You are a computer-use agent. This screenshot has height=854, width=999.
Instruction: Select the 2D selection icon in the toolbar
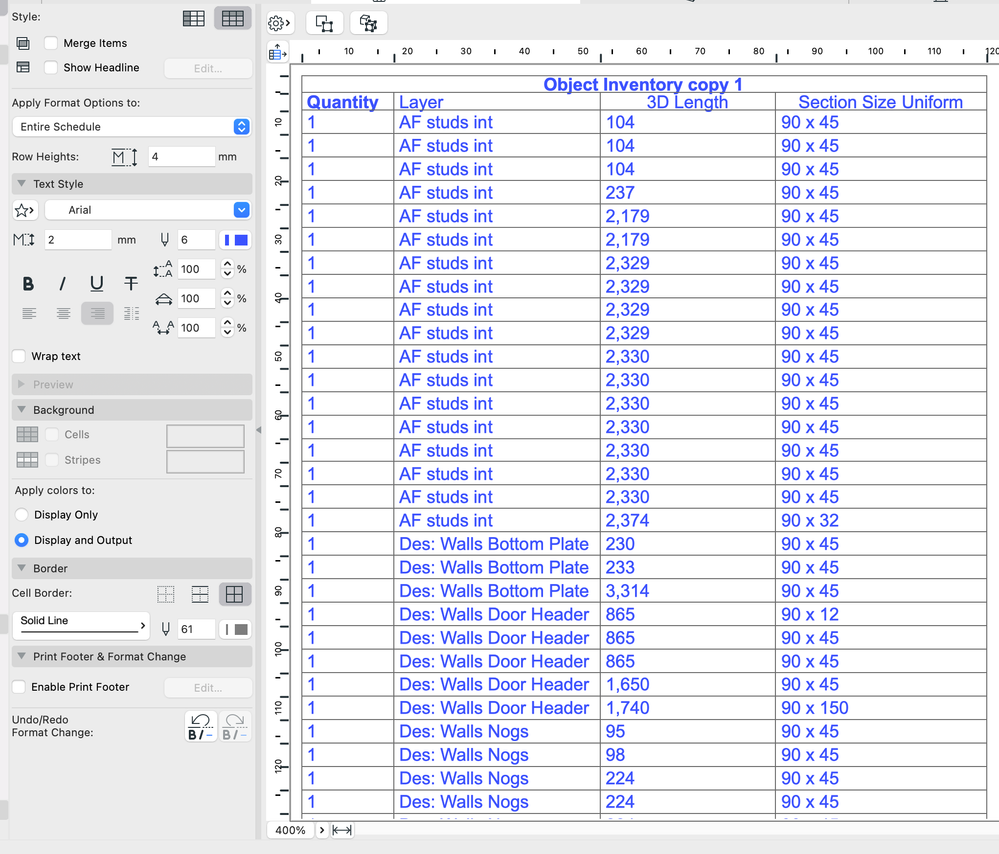[324, 22]
